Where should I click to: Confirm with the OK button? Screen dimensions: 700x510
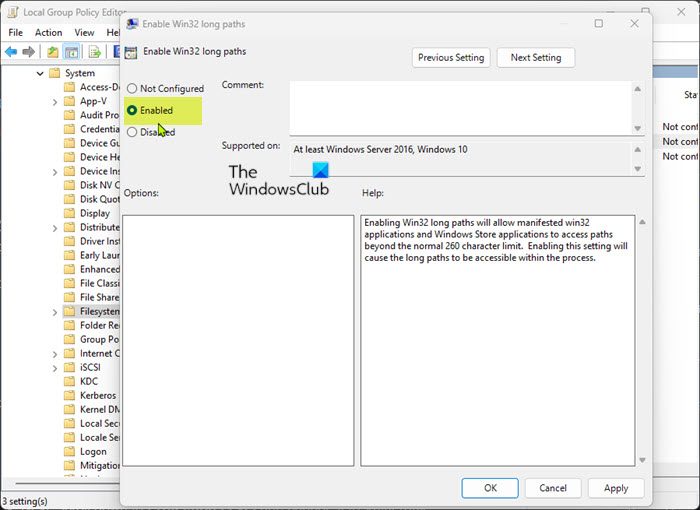(490, 488)
